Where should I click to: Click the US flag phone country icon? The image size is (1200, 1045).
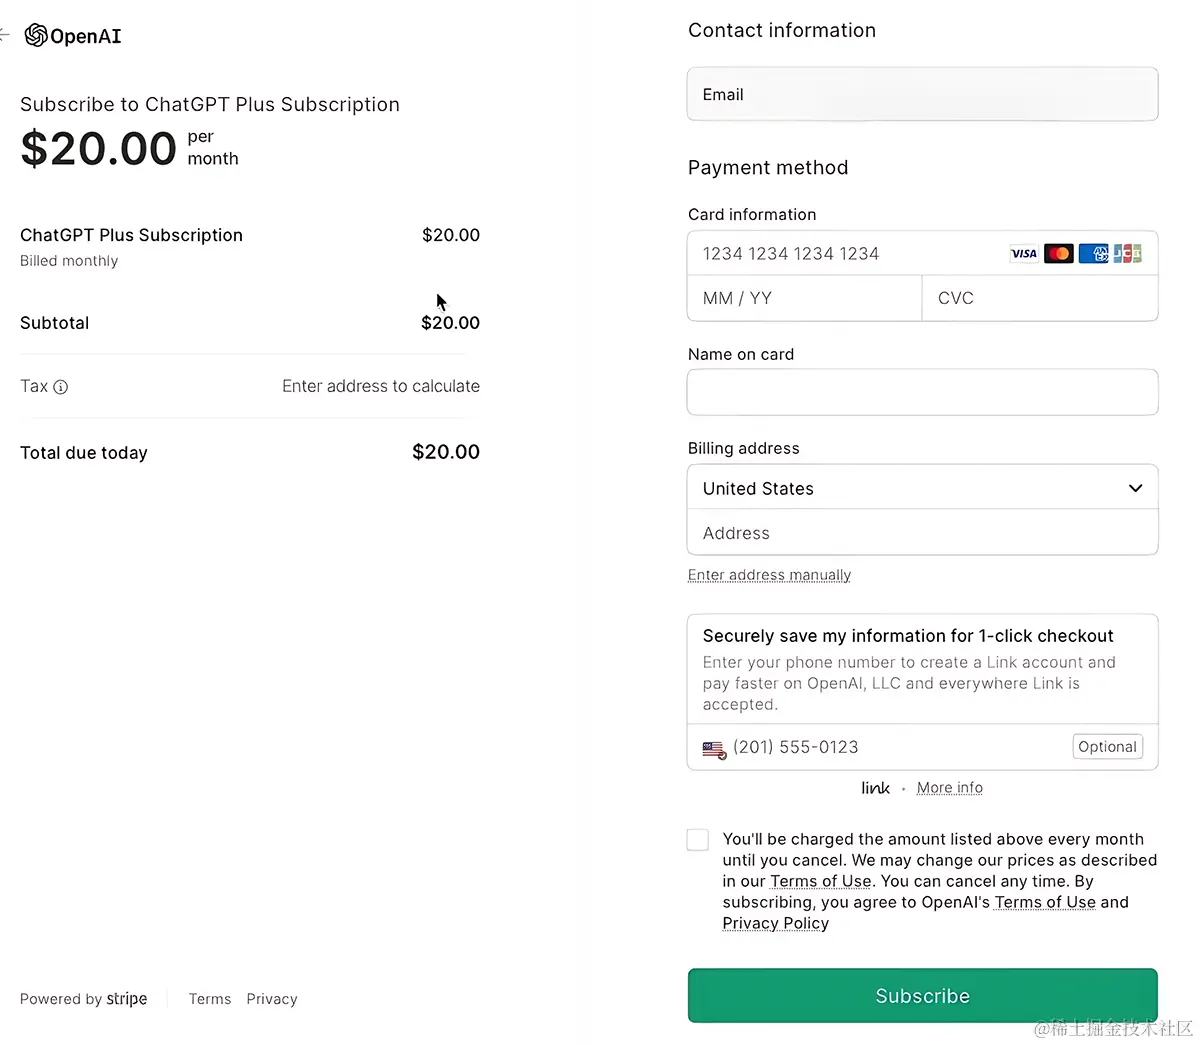[x=714, y=749]
